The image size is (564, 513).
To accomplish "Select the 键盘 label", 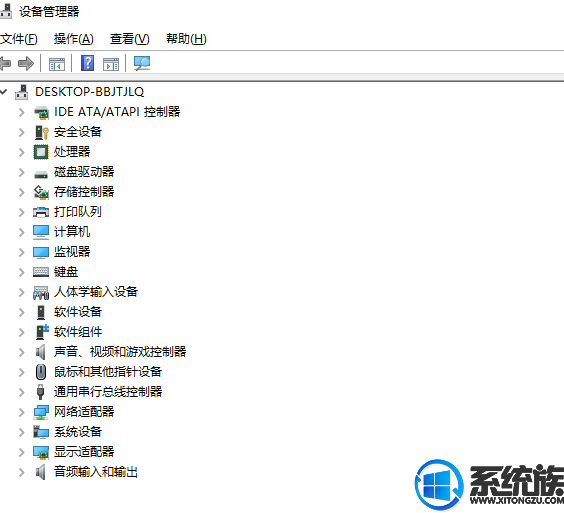I will pyautogui.click(x=66, y=272).
